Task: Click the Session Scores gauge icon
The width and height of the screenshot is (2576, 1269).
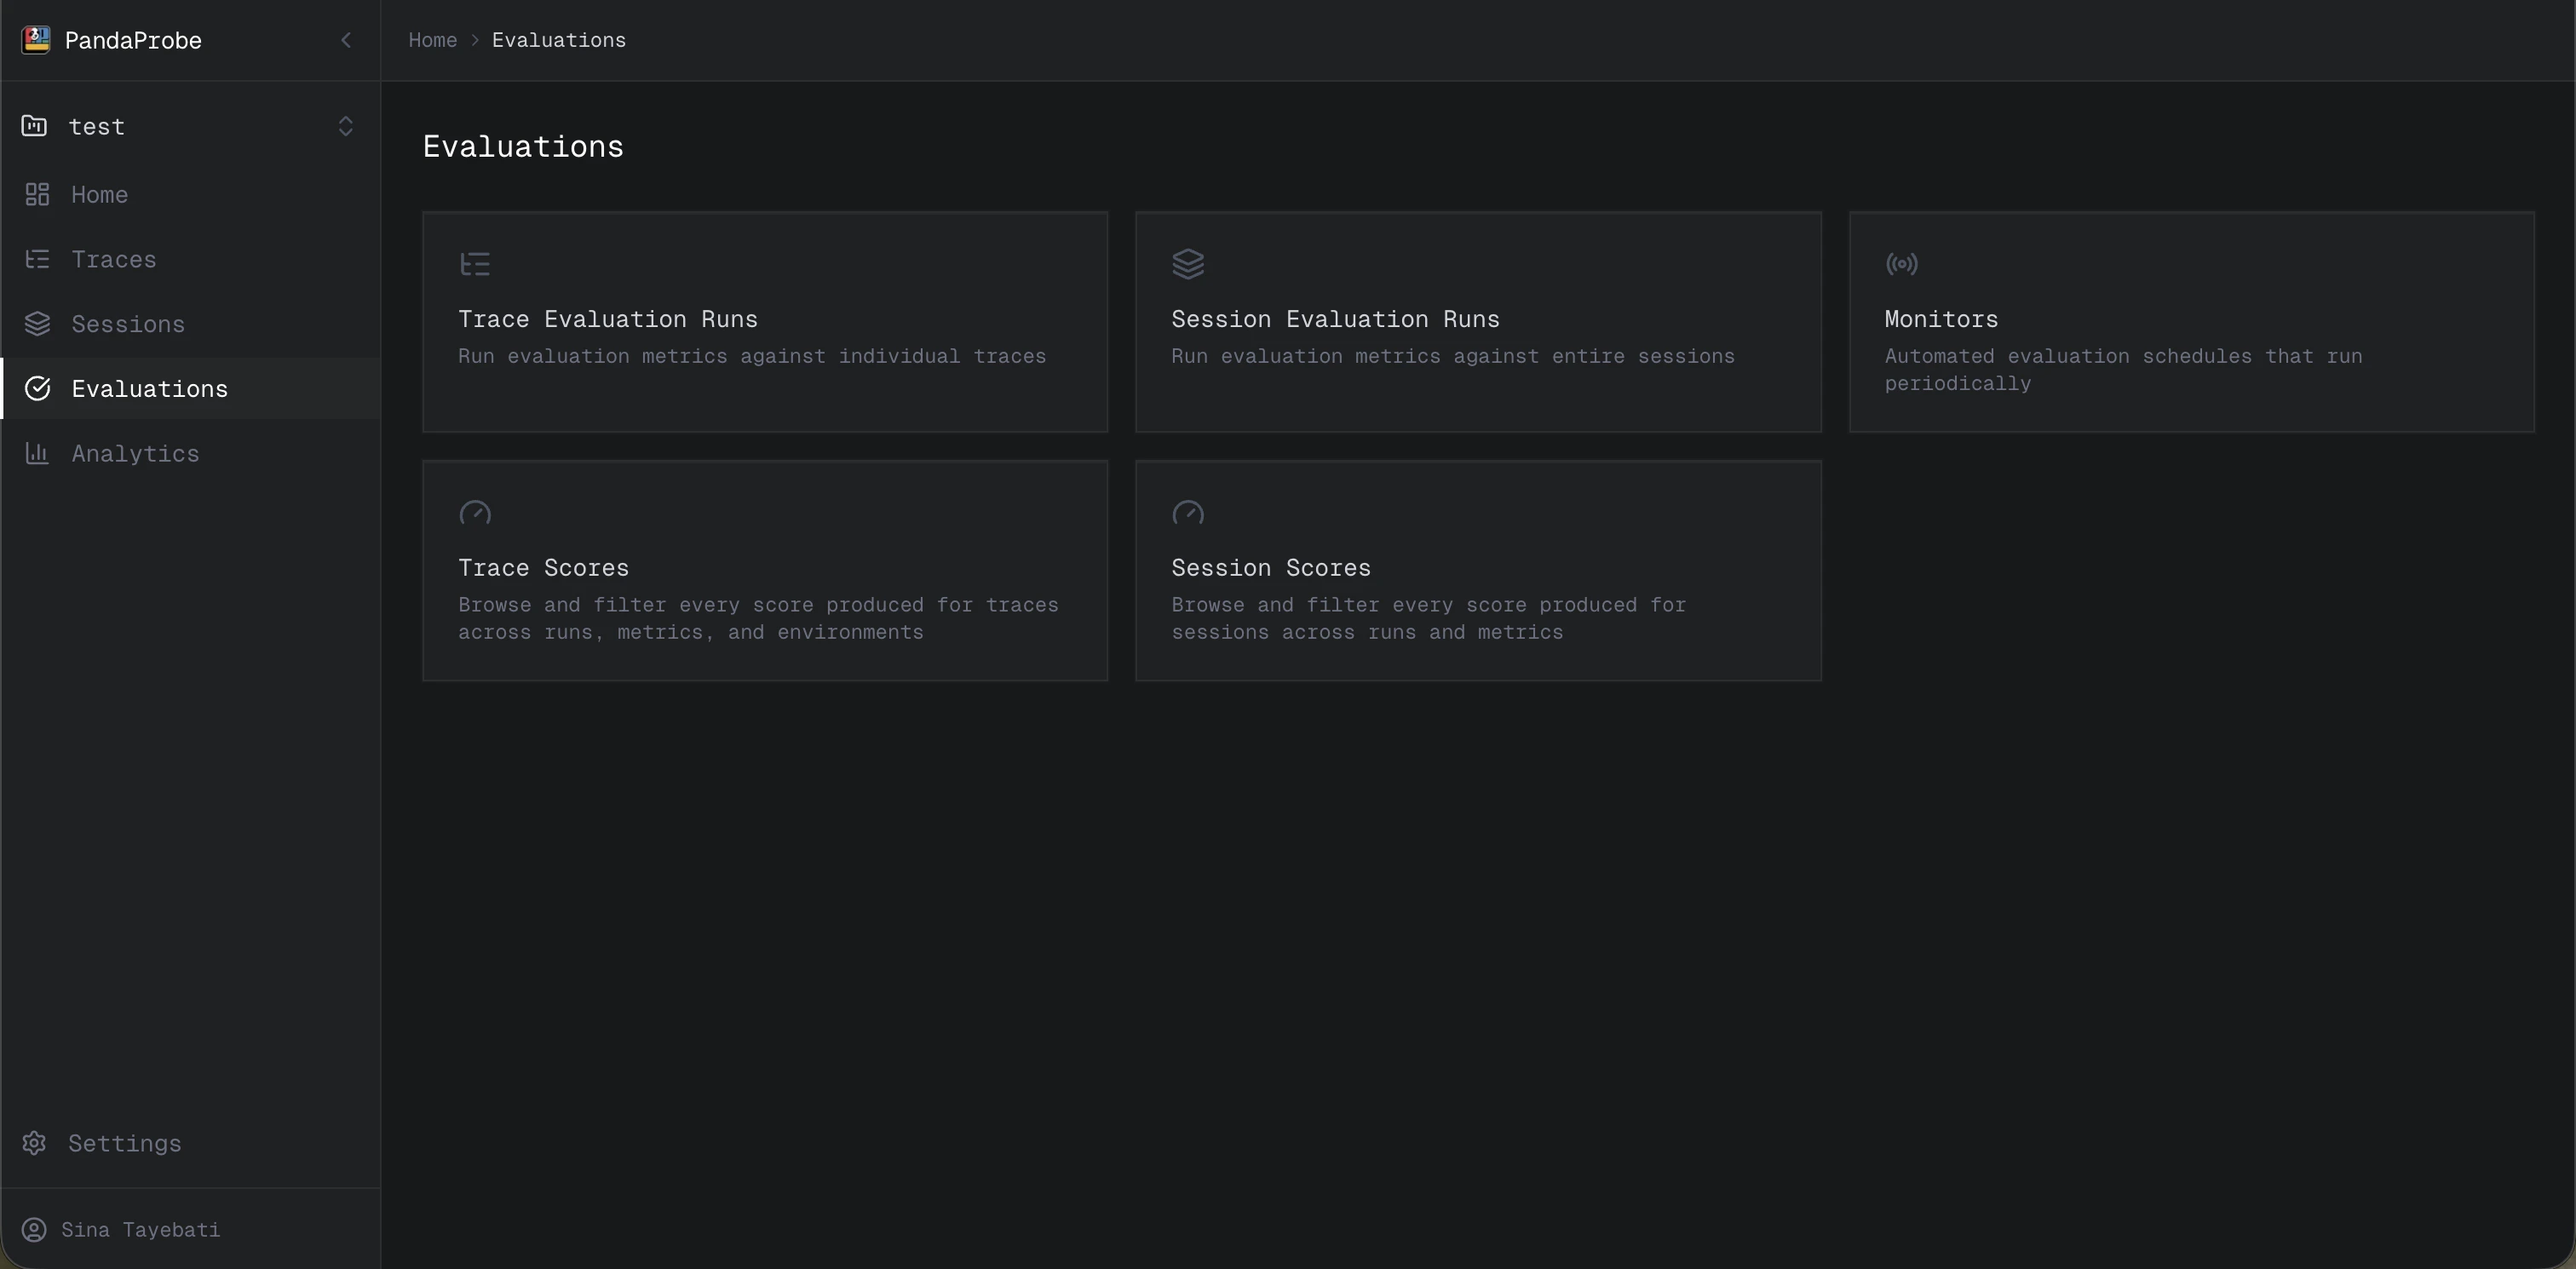Action: point(1188,513)
